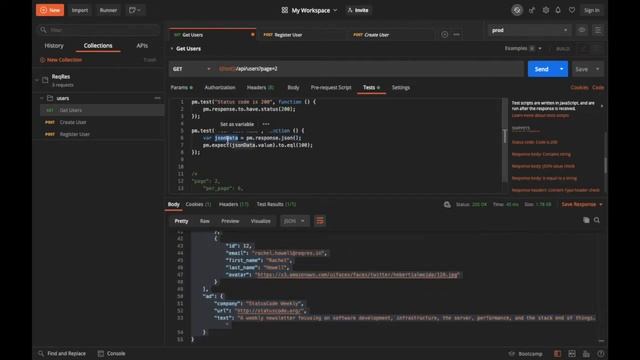
Task: Open the Runner
Action: tap(108, 10)
